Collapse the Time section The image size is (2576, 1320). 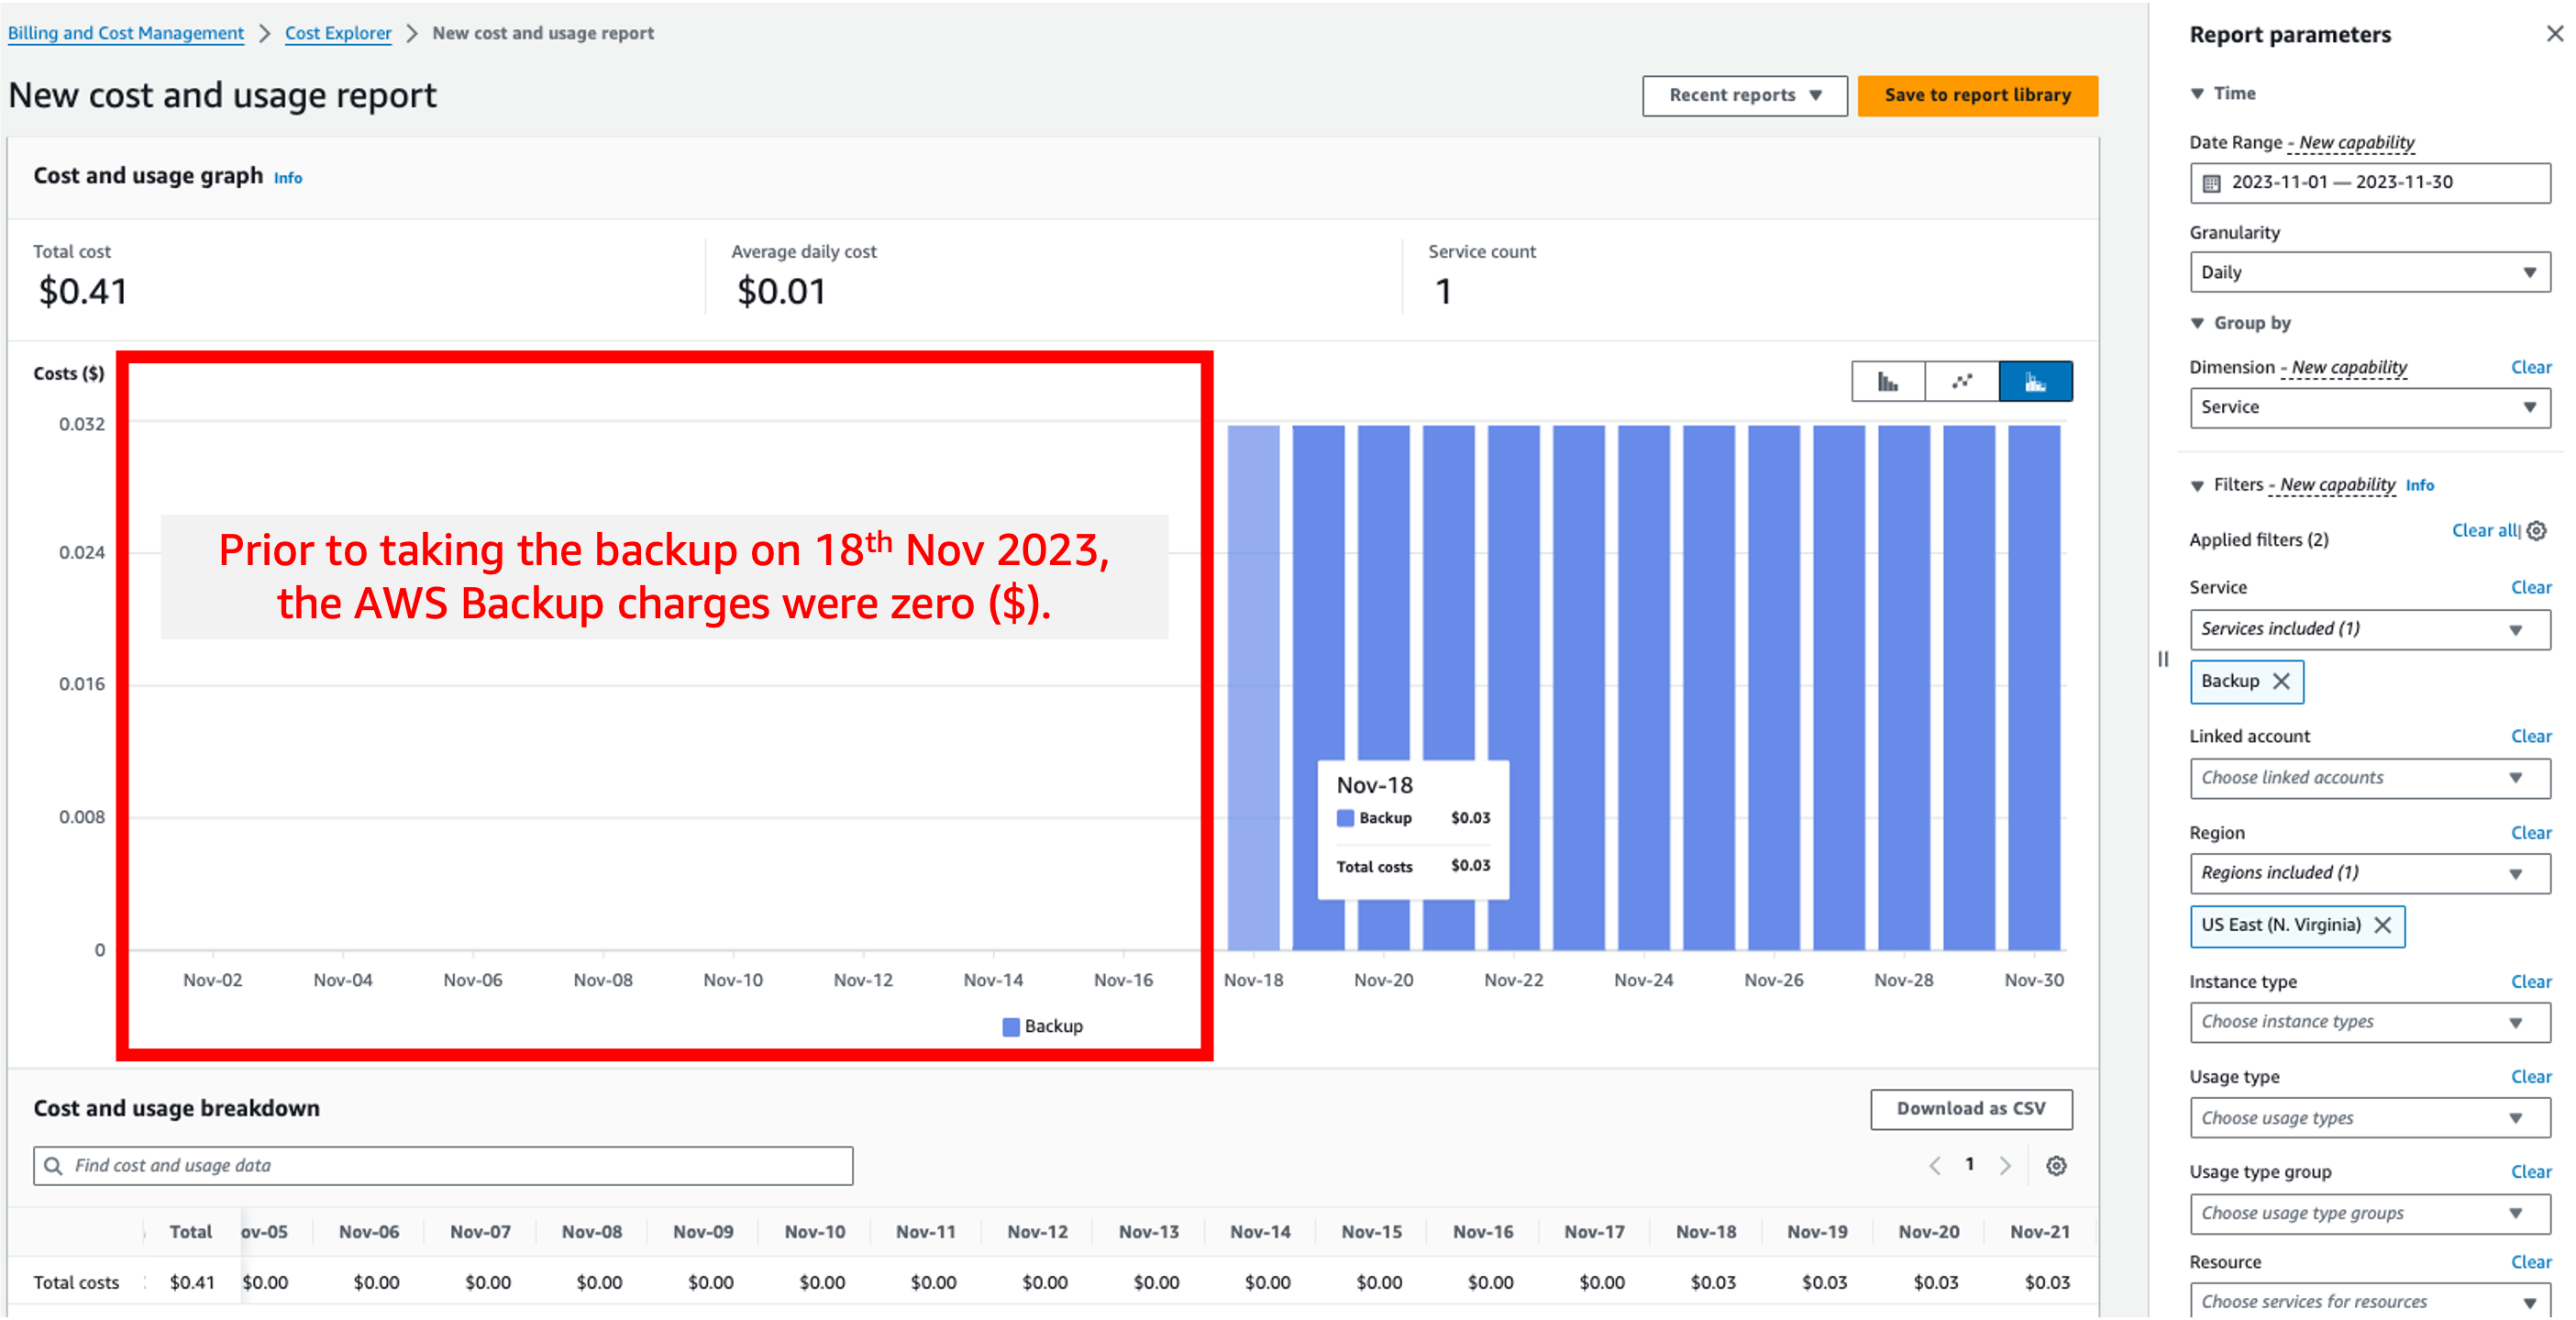2197,93
